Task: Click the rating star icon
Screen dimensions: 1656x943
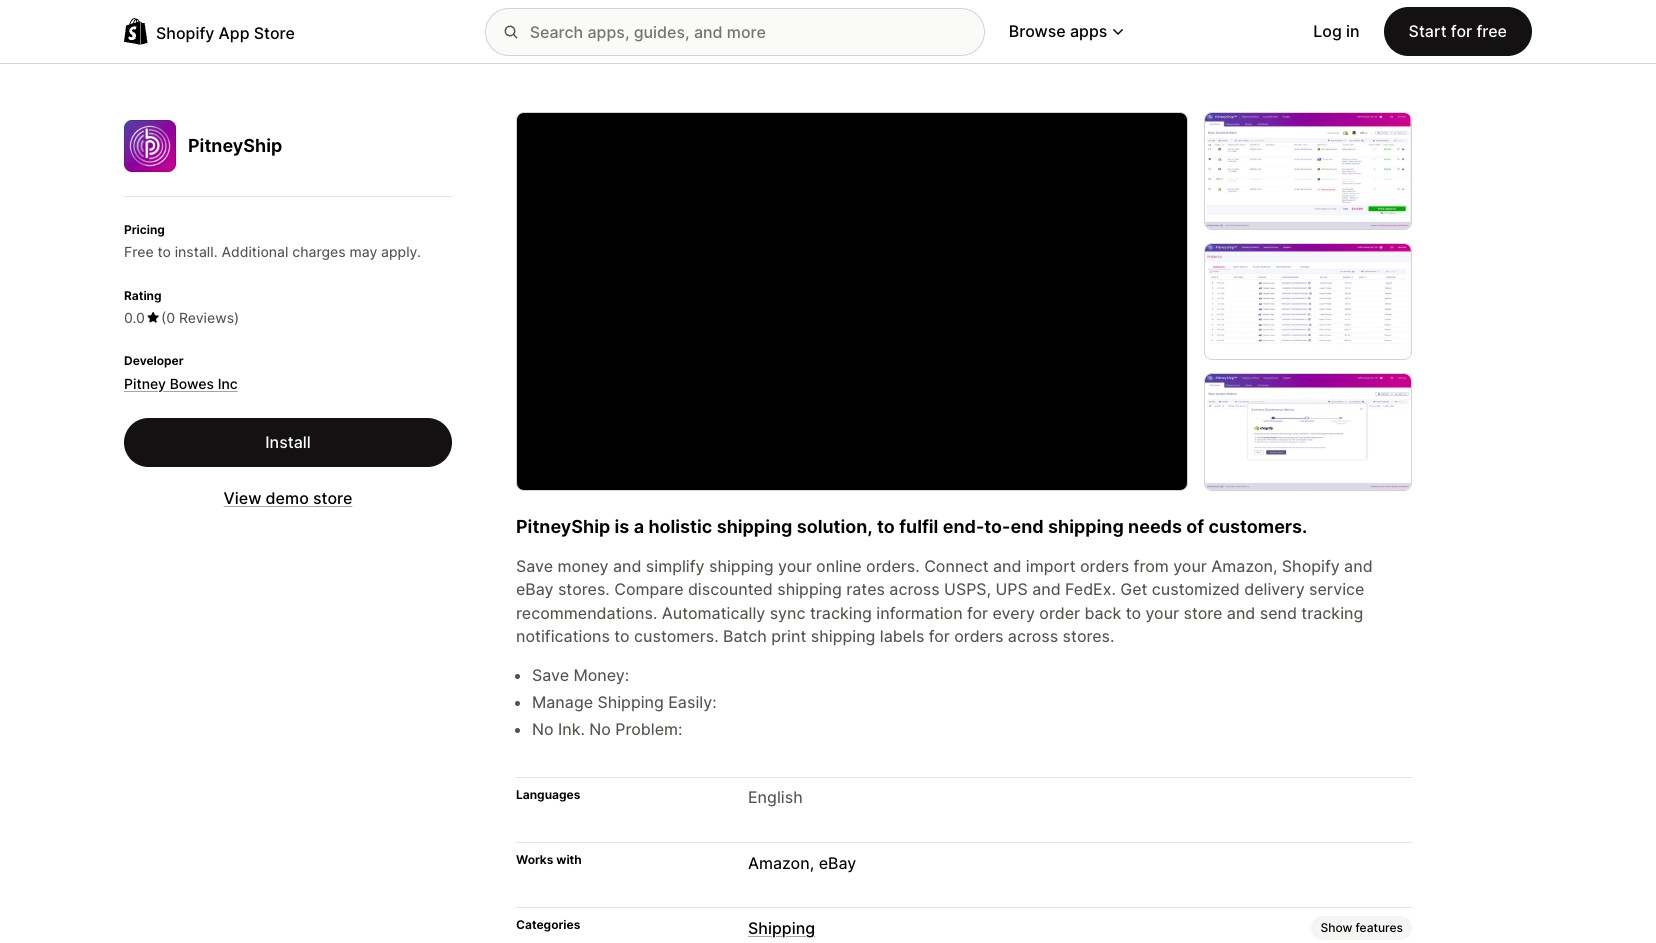Action: tap(153, 318)
